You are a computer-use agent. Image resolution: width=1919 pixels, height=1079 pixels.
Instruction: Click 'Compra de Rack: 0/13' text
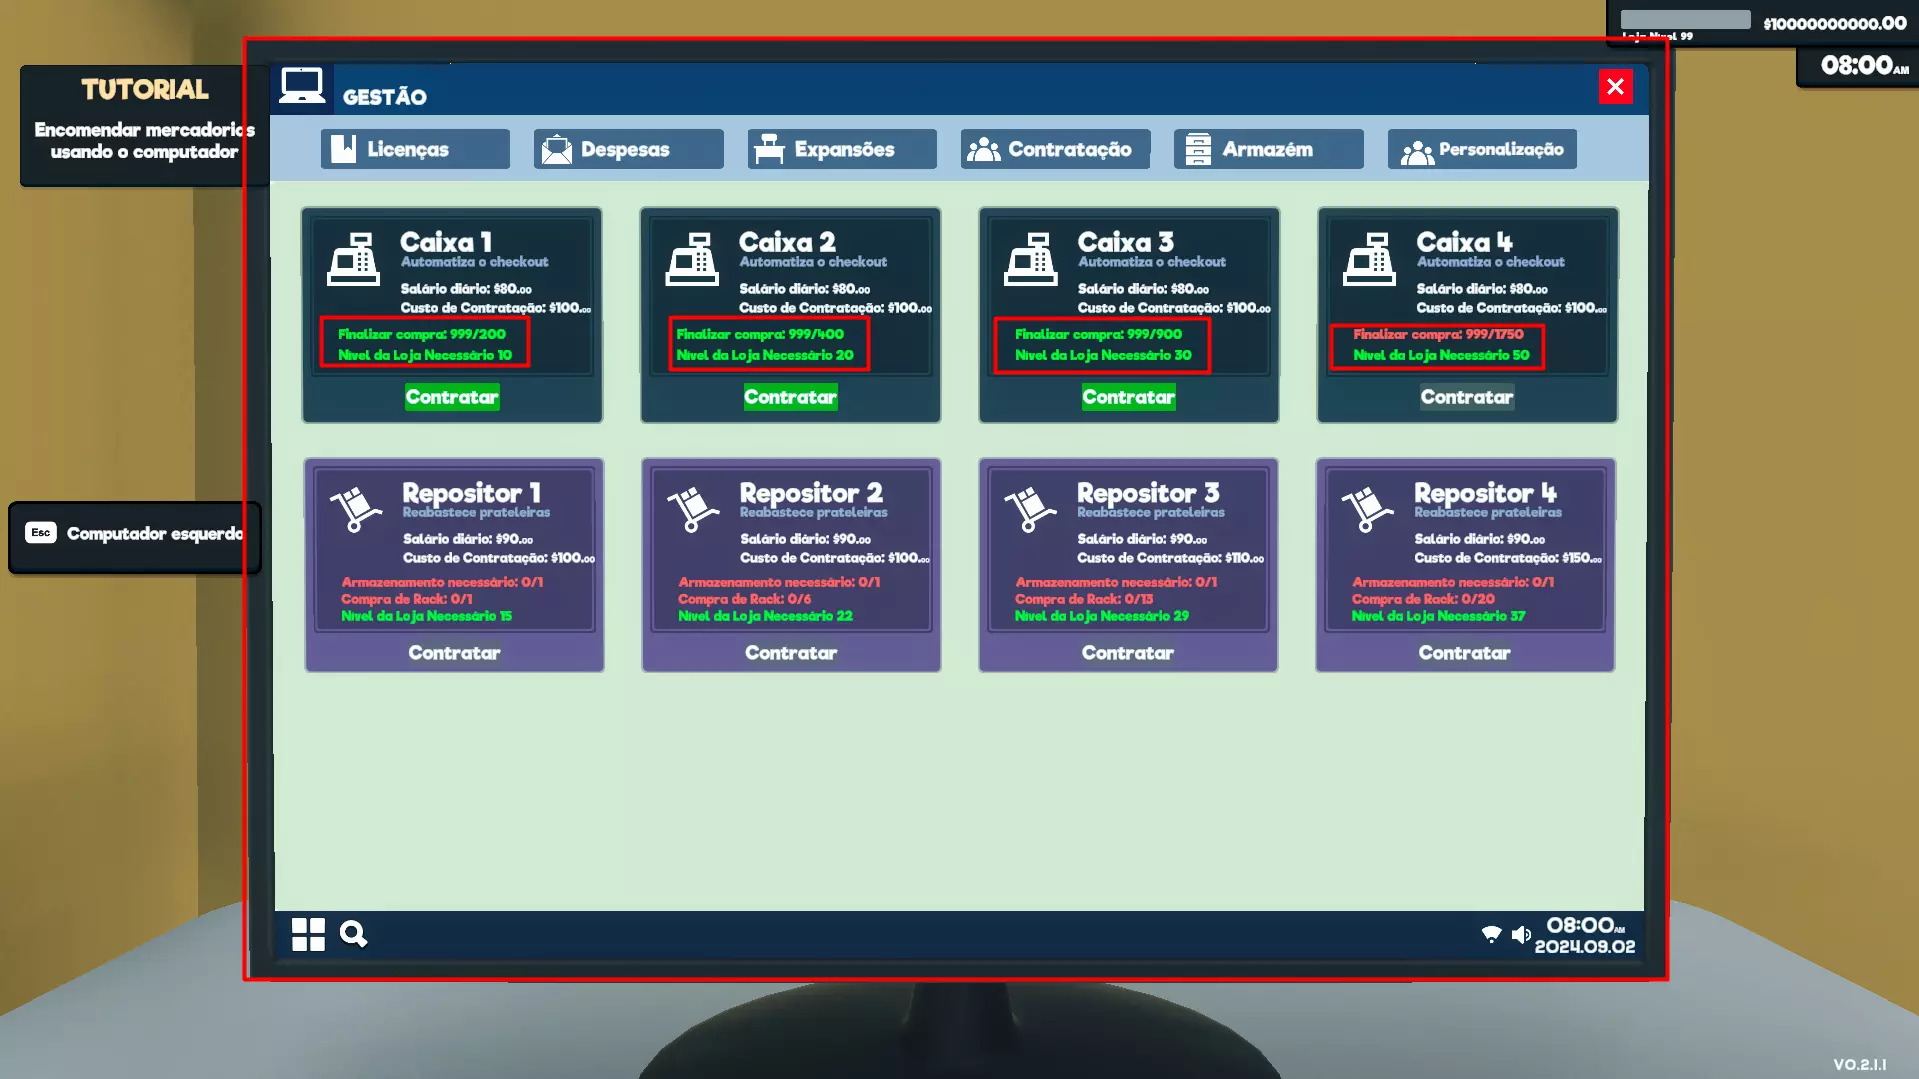tap(1084, 599)
